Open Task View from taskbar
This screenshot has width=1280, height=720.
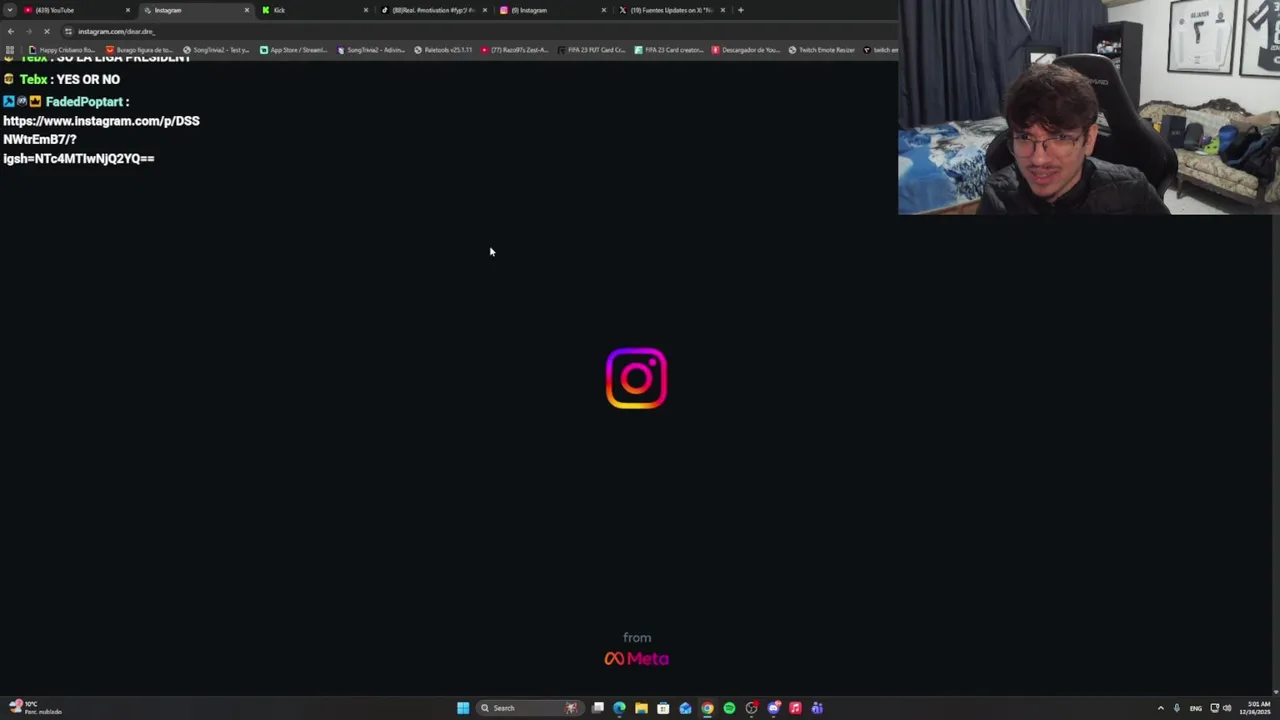click(x=598, y=708)
